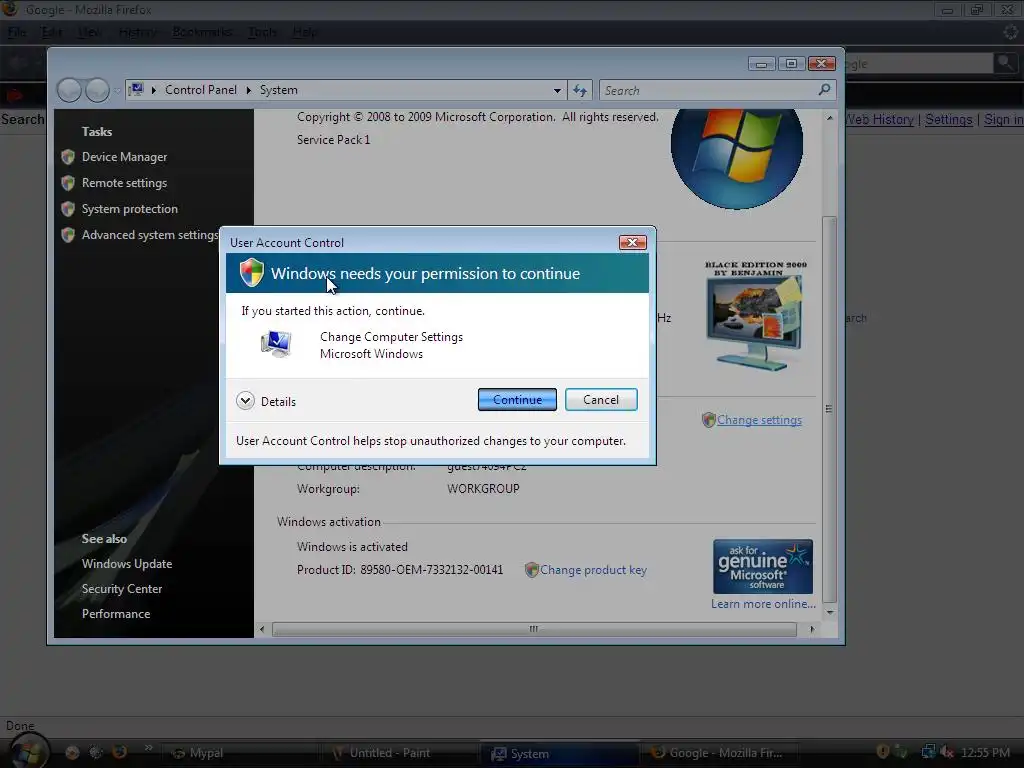Screen dimensions: 1024x768
Task: Click the Change settings link
Action: coord(759,420)
